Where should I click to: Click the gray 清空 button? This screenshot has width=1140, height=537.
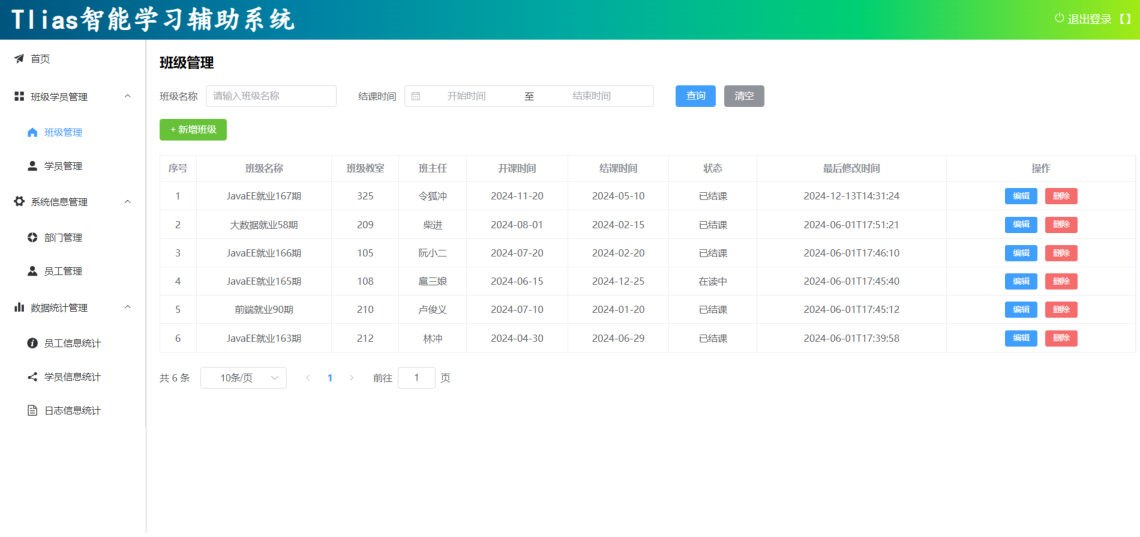click(744, 96)
